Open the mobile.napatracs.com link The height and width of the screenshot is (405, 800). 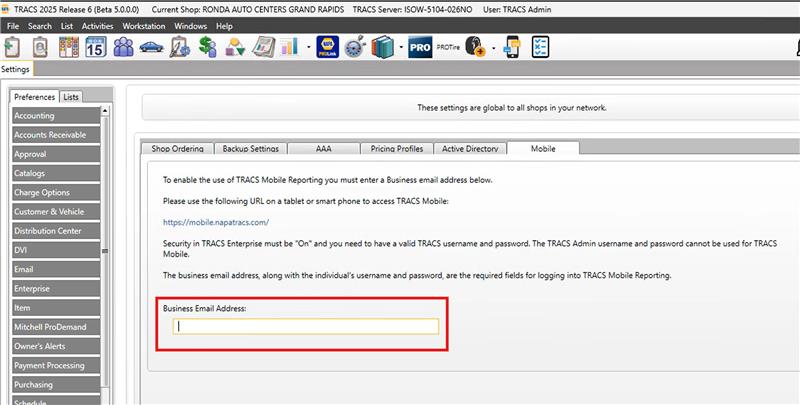tap(216, 222)
